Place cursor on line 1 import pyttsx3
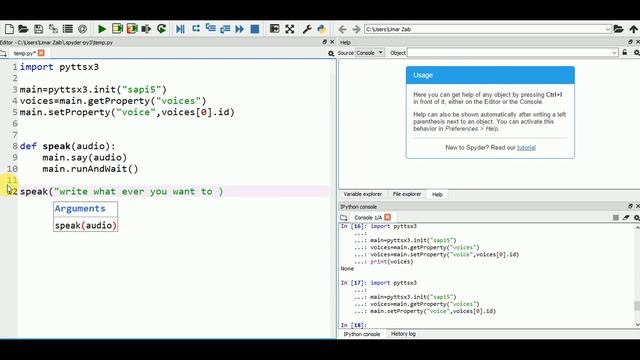The height and width of the screenshot is (360, 640). point(59,67)
